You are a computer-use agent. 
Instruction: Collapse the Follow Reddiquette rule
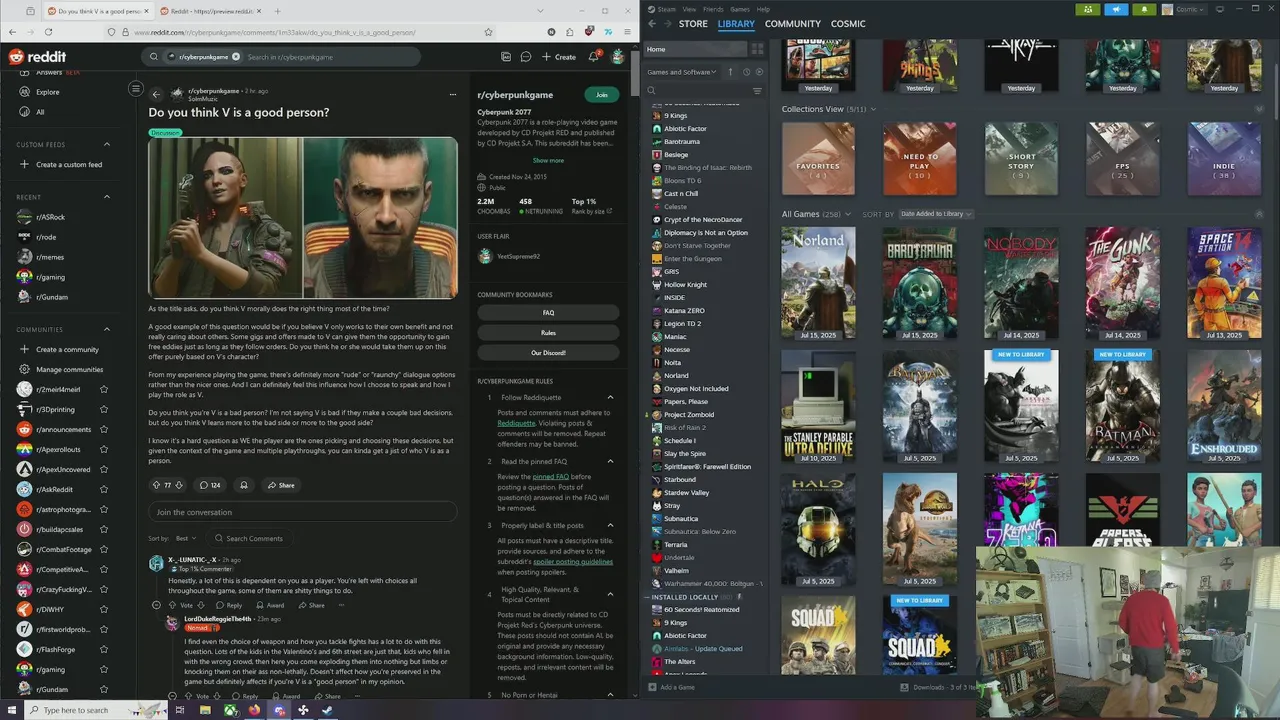click(610, 397)
